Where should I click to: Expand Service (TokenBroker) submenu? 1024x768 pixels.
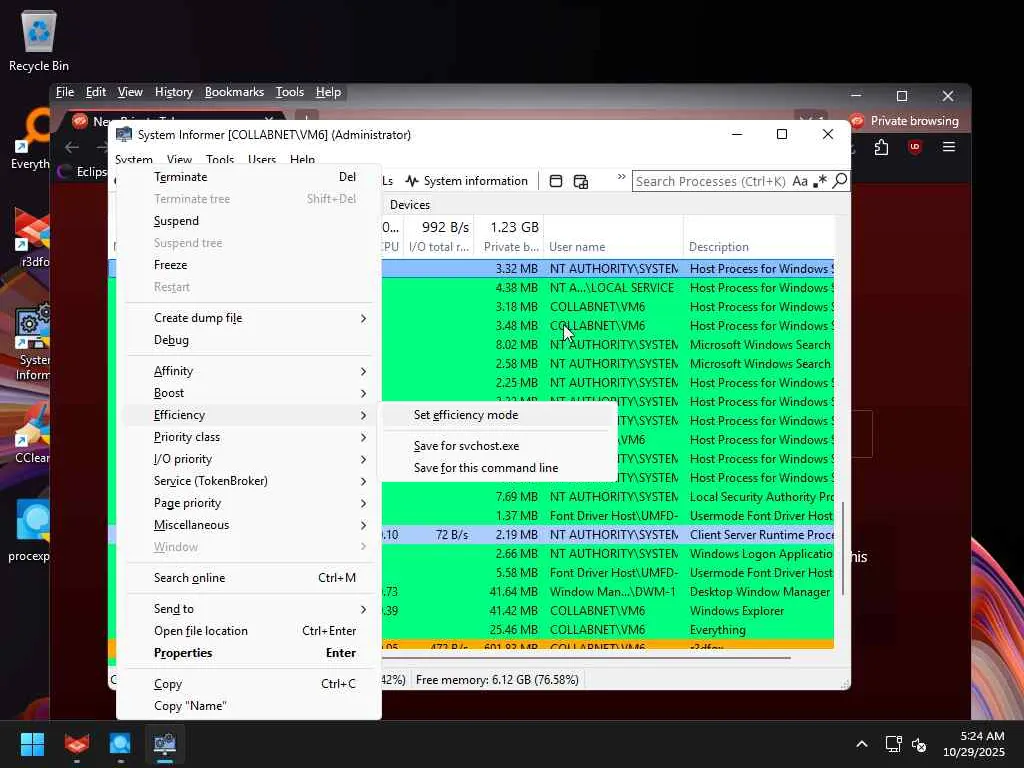249,481
